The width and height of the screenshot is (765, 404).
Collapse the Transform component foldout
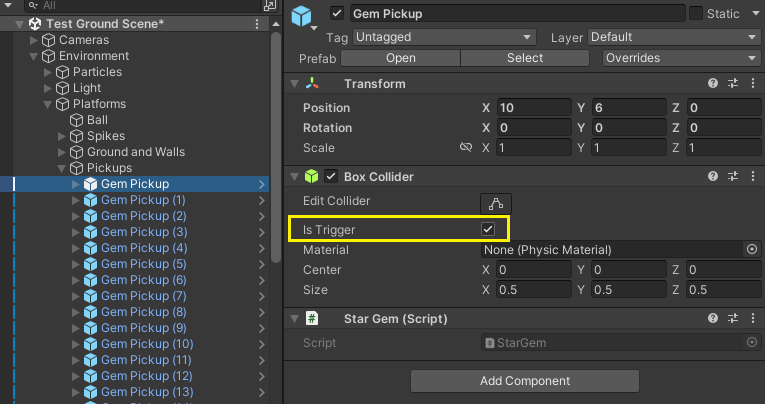[294, 84]
